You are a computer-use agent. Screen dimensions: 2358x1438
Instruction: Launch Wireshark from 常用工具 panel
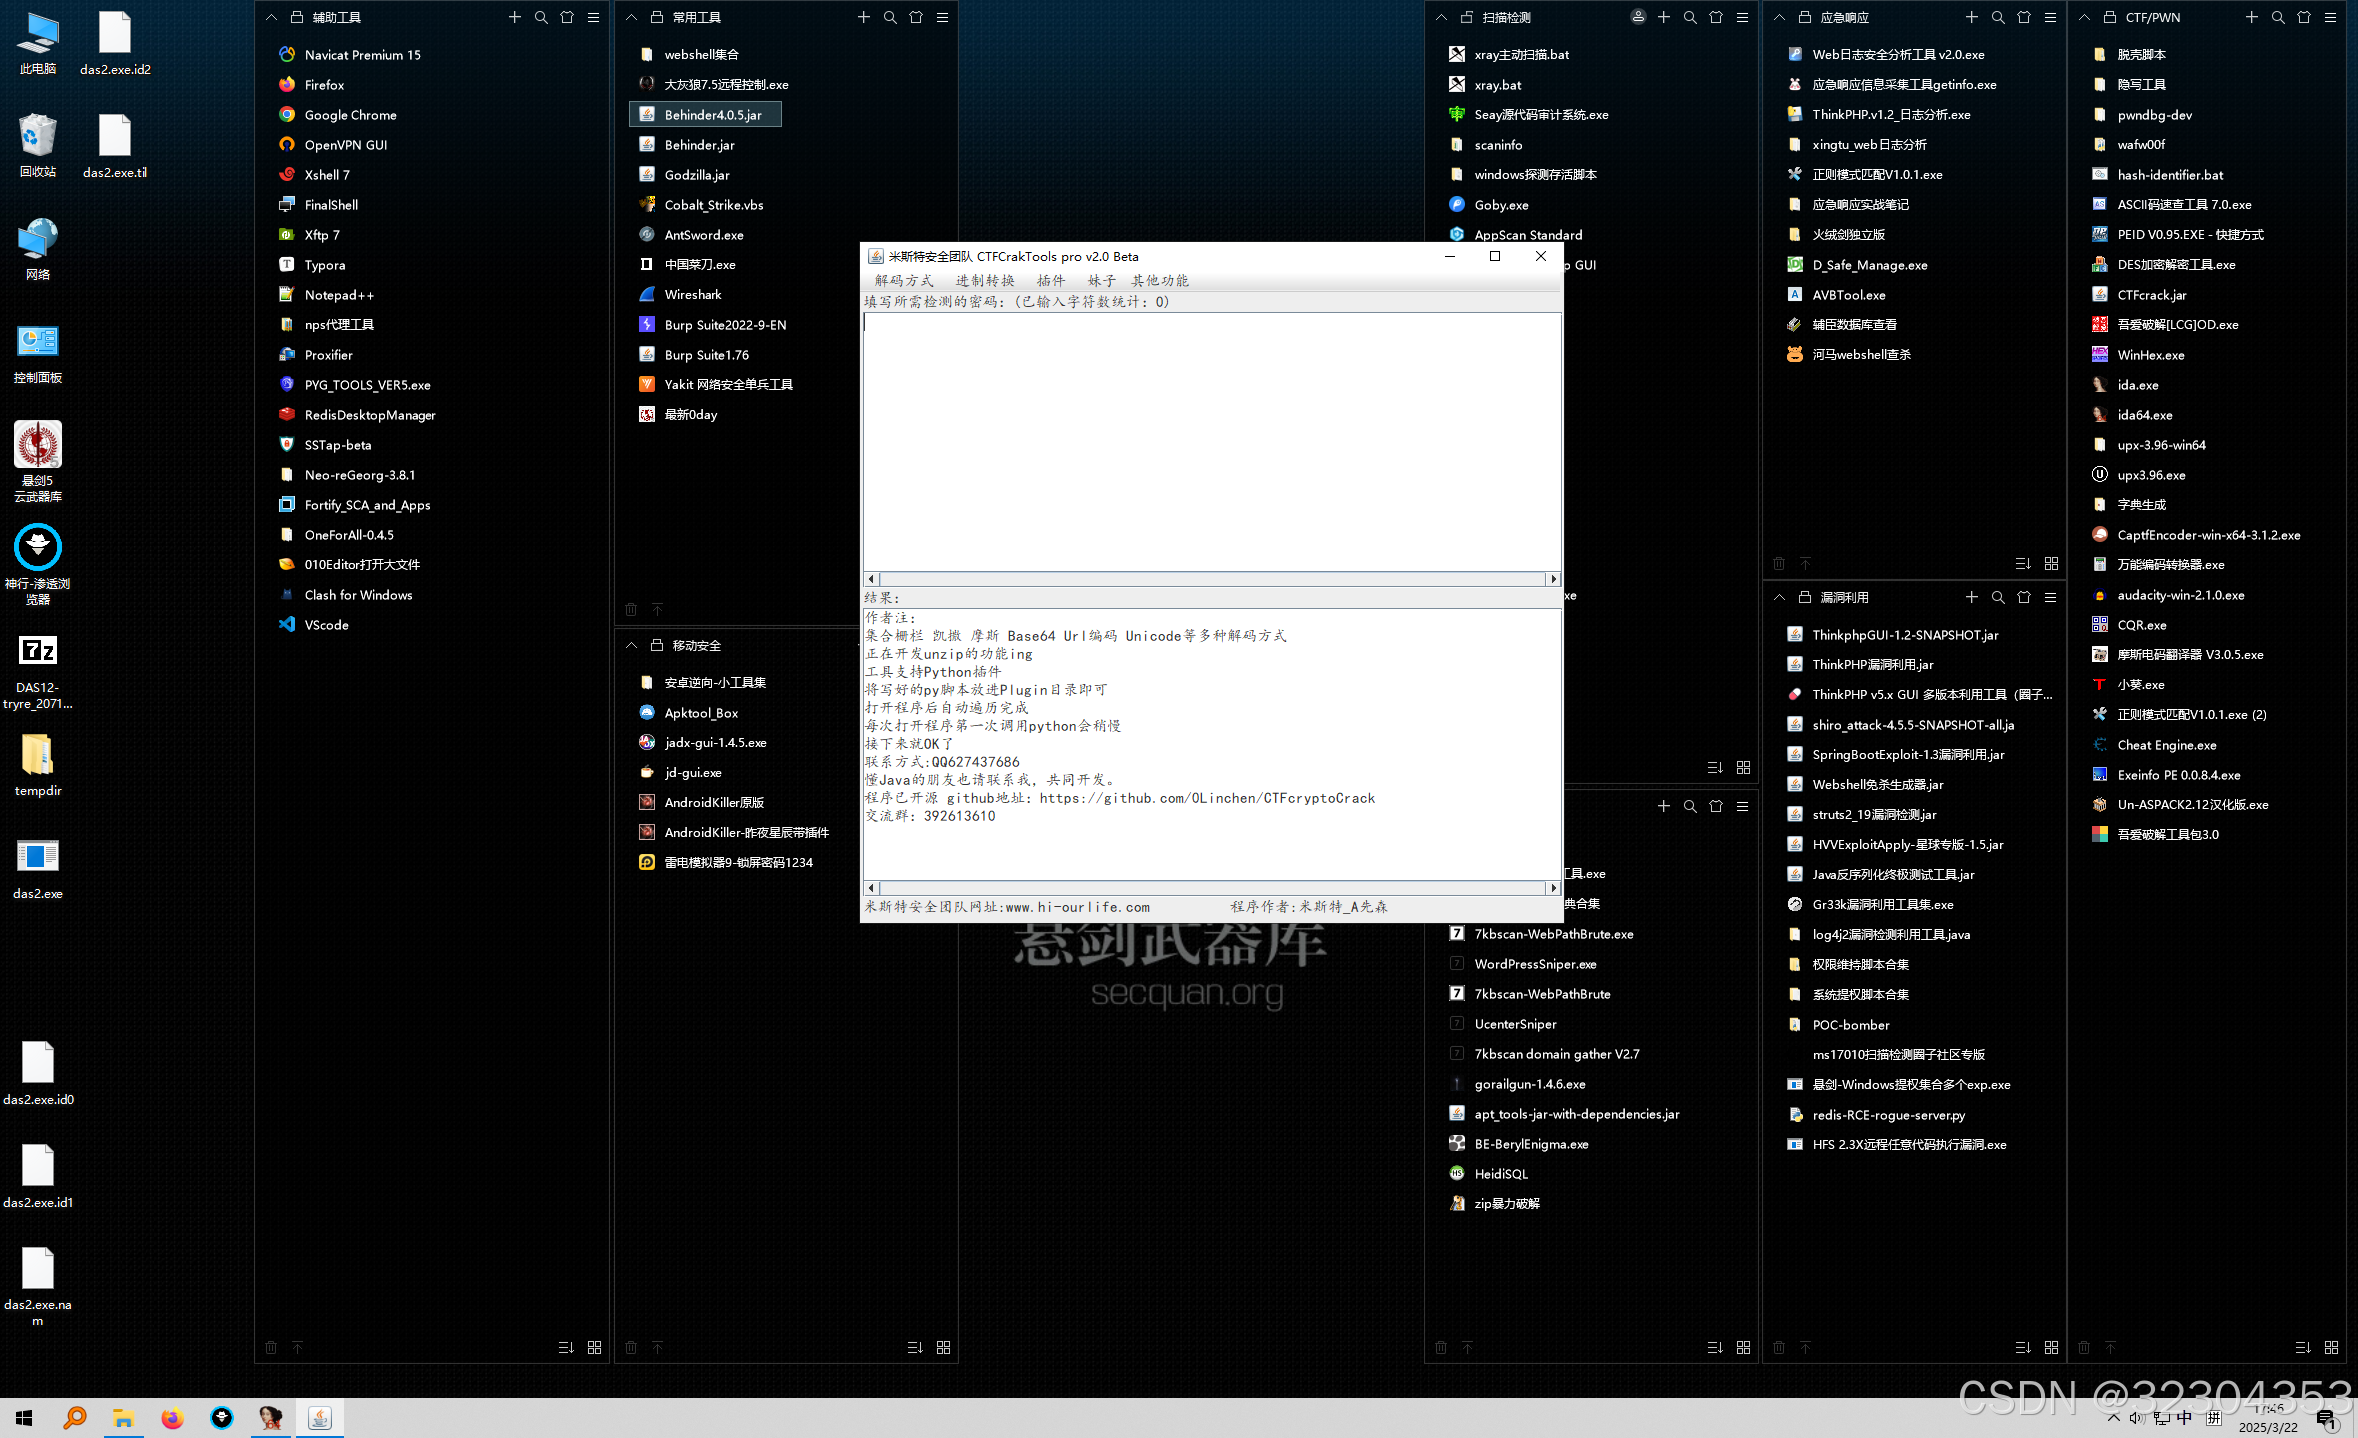point(693,294)
